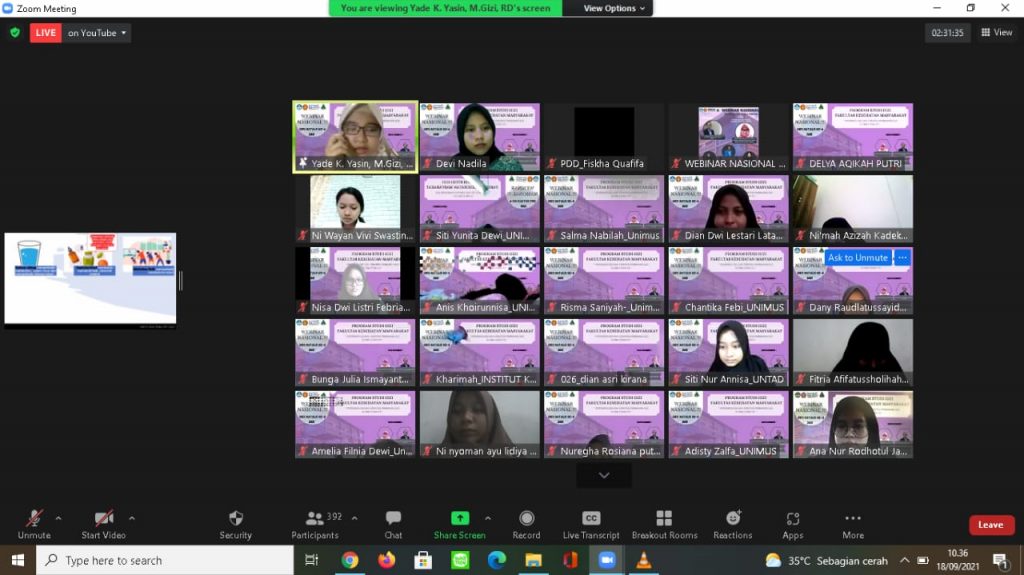The width and height of the screenshot is (1024, 575).
Task: Open the Chat panel
Action: tap(393, 519)
